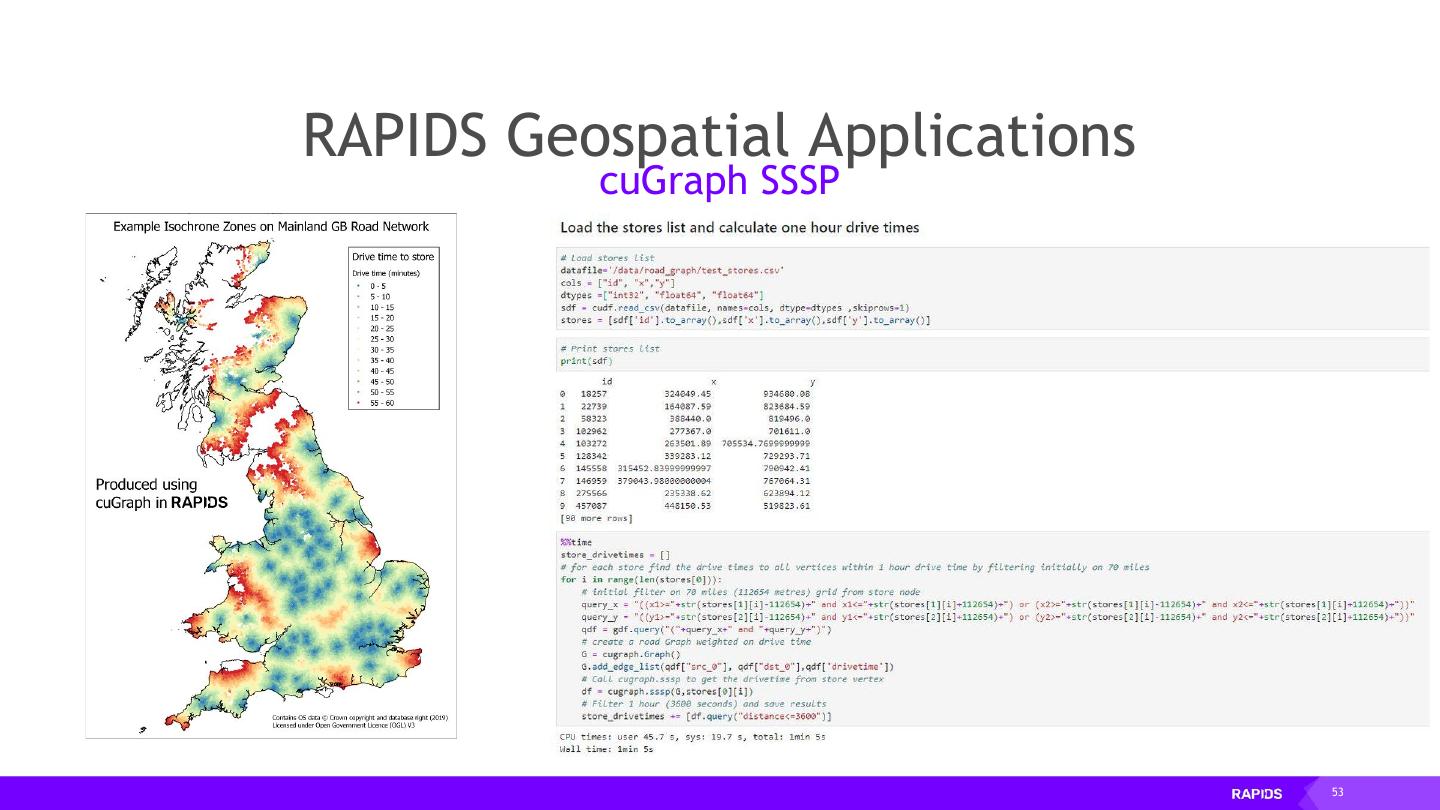1440x810 pixels.
Task: Click the "query_y =" code line
Action: tap(998, 618)
